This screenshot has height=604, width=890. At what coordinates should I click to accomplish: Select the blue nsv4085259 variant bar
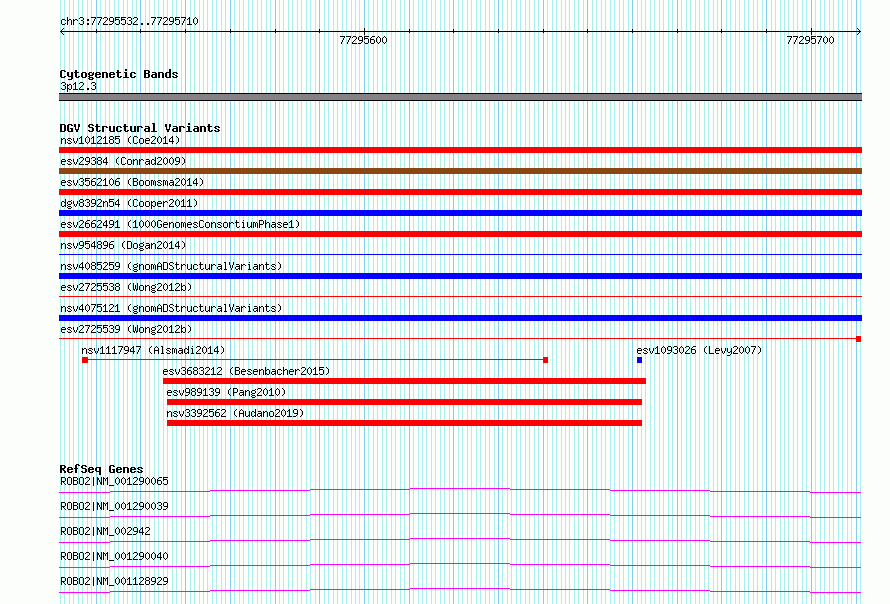(460, 276)
